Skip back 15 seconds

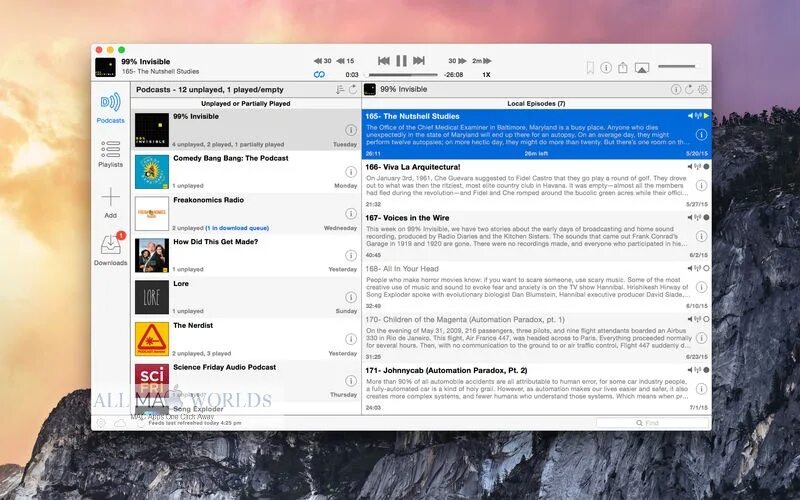345,61
